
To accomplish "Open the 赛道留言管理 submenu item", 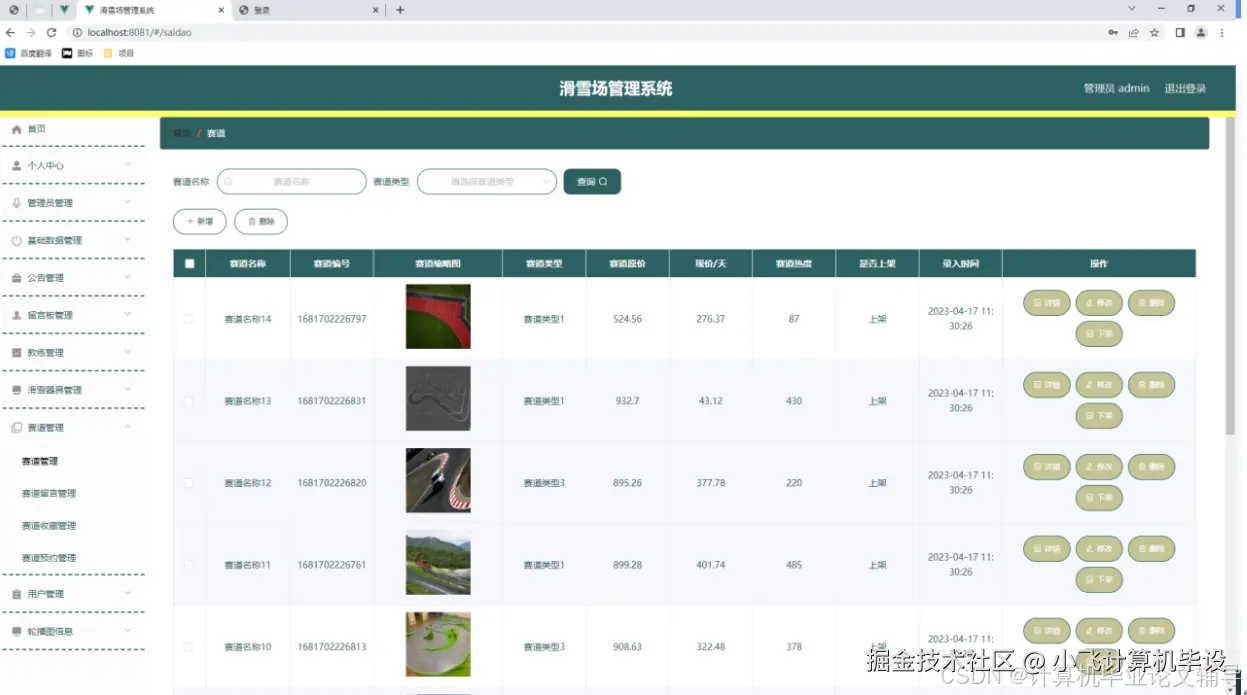I will pyautogui.click(x=49, y=493).
